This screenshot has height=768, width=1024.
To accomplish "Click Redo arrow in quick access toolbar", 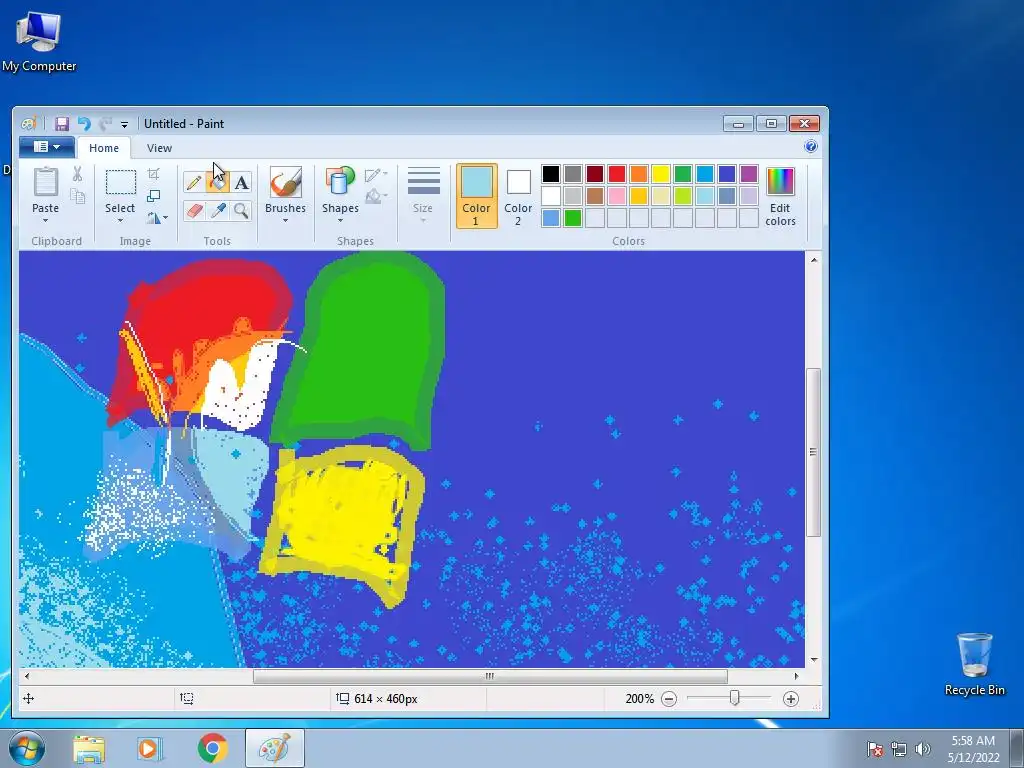I will click(105, 123).
